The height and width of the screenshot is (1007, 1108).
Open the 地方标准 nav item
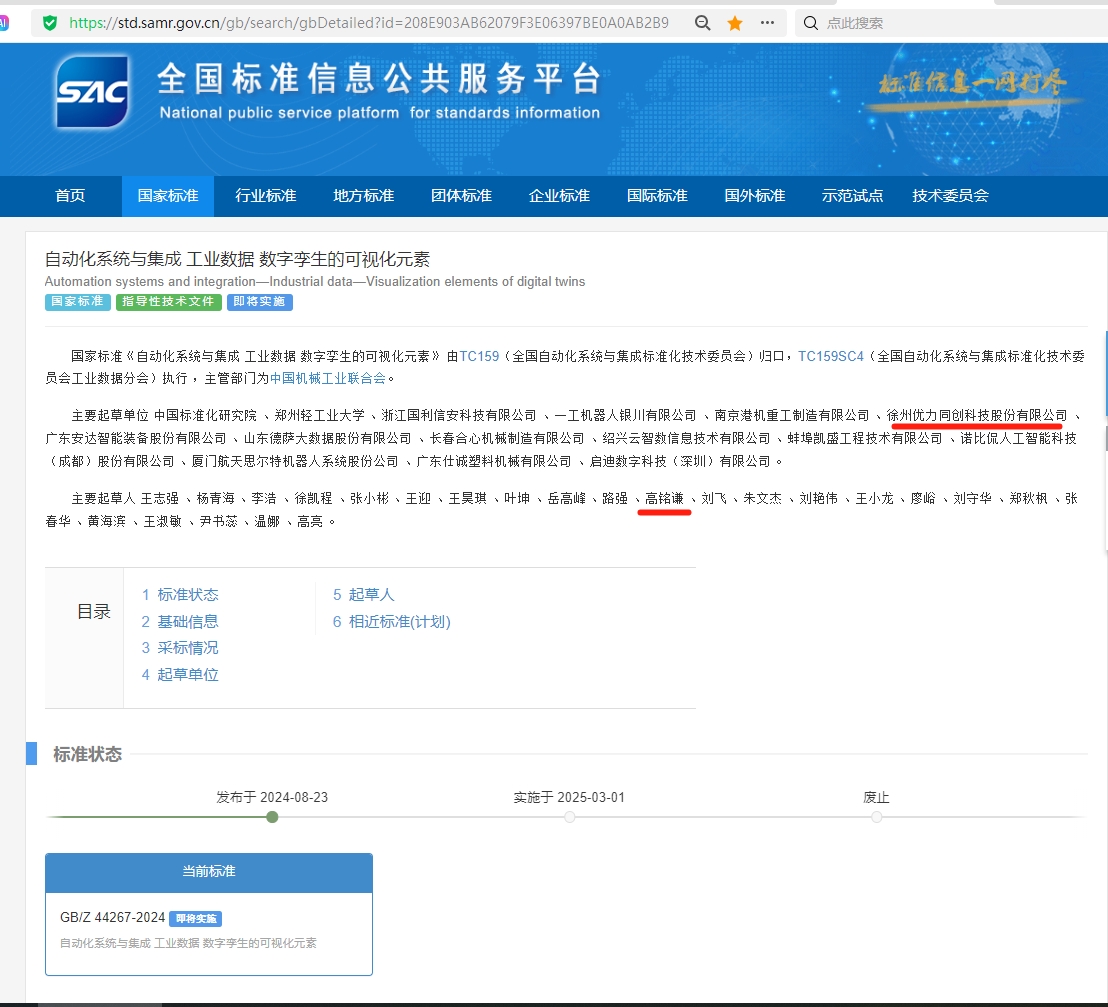click(363, 196)
